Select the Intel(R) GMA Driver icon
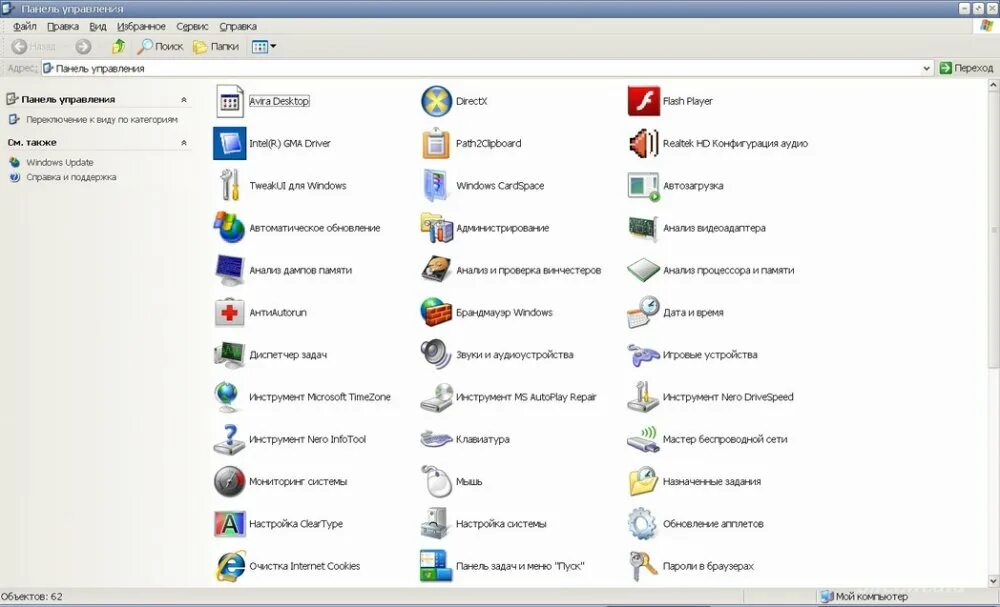This screenshot has height=607, width=1000. [230, 143]
